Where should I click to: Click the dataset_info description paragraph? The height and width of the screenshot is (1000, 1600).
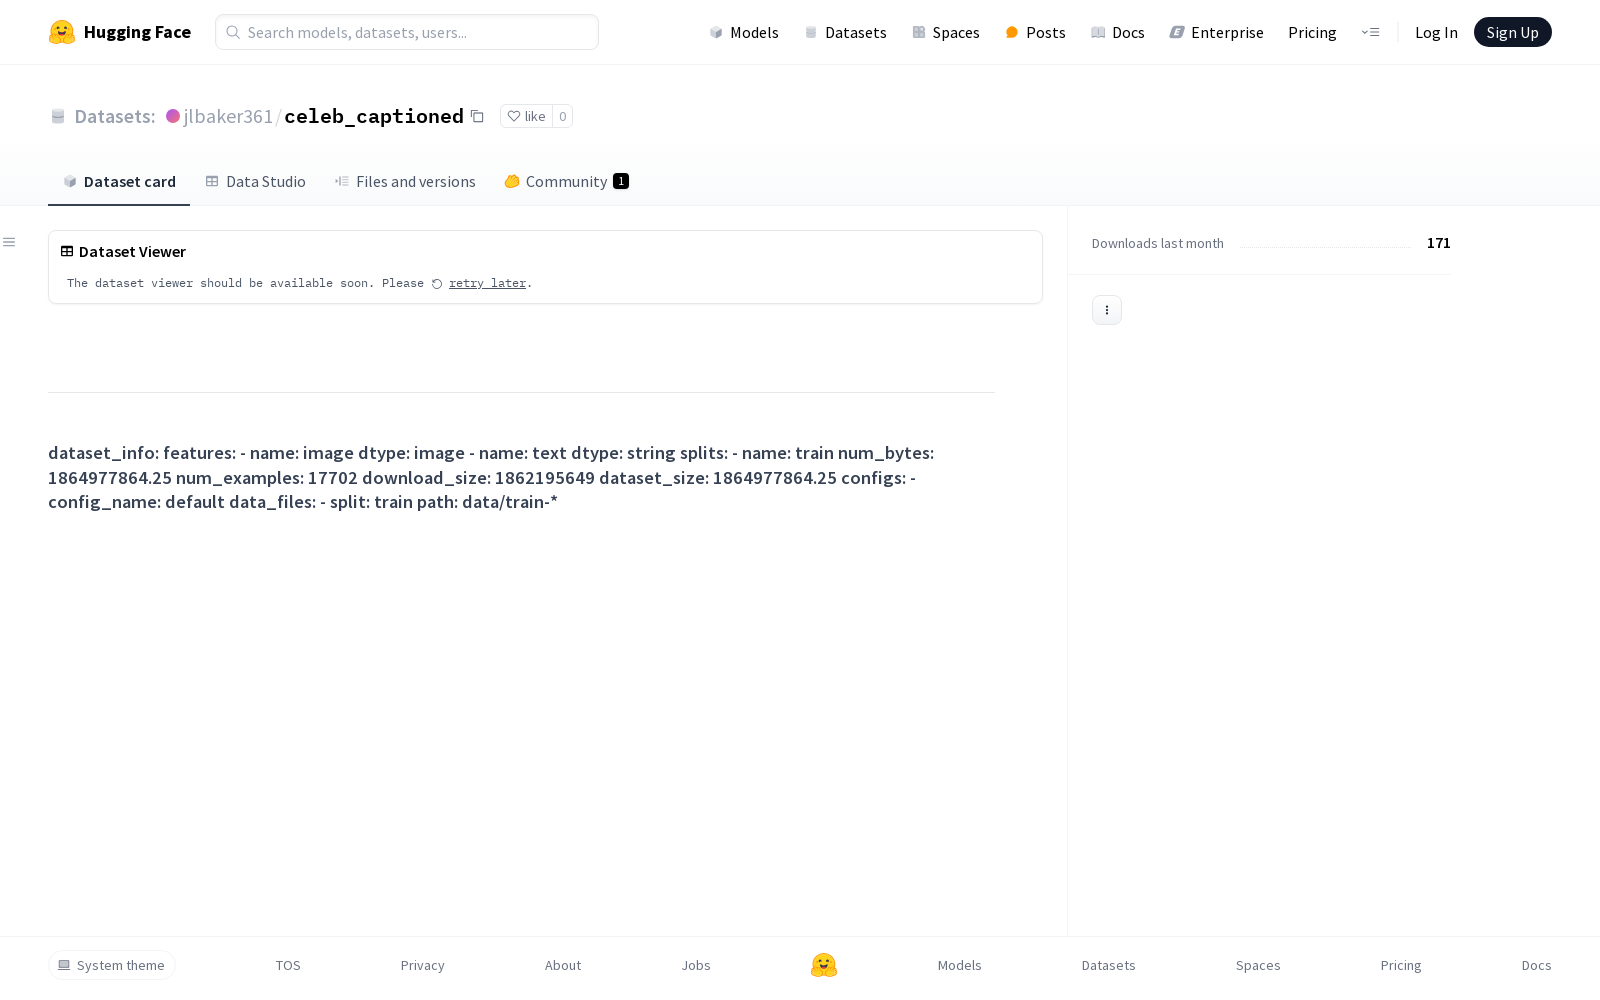point(491,477)
